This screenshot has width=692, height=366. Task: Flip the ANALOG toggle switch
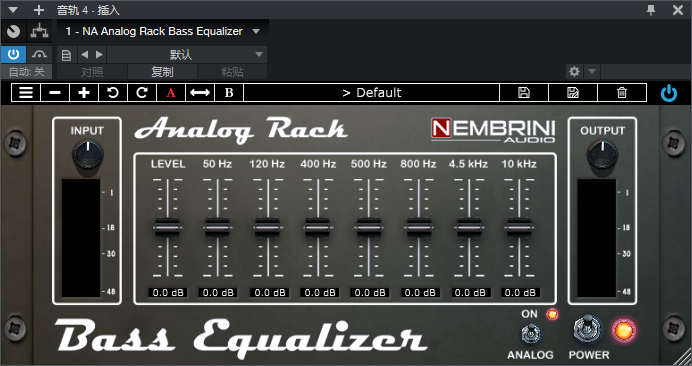(531, 333)
